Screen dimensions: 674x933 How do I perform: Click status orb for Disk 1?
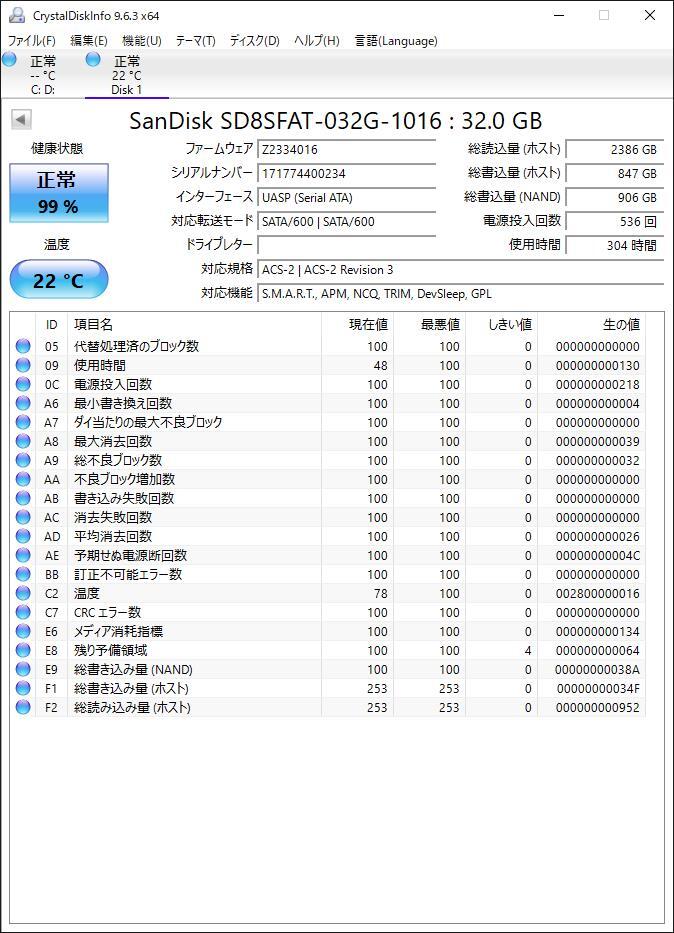coord(93,60)
